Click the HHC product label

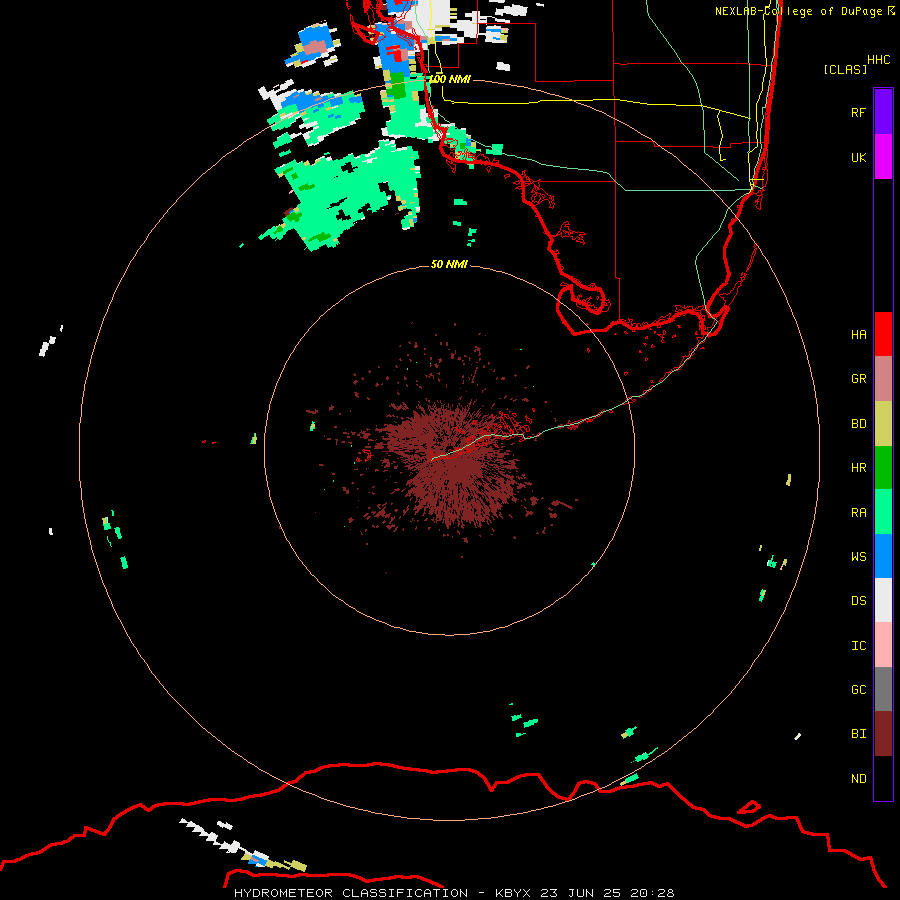(x=878, y=60)
